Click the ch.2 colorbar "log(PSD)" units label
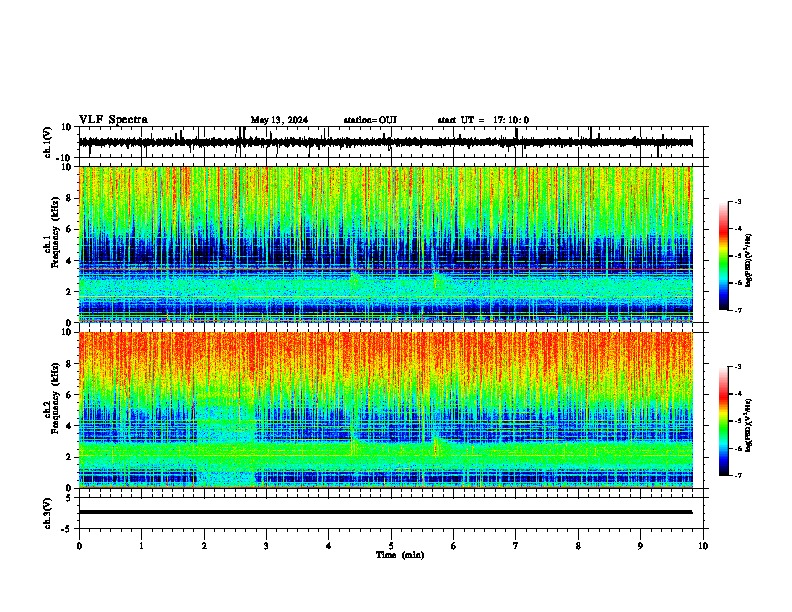 coord(749,425)
